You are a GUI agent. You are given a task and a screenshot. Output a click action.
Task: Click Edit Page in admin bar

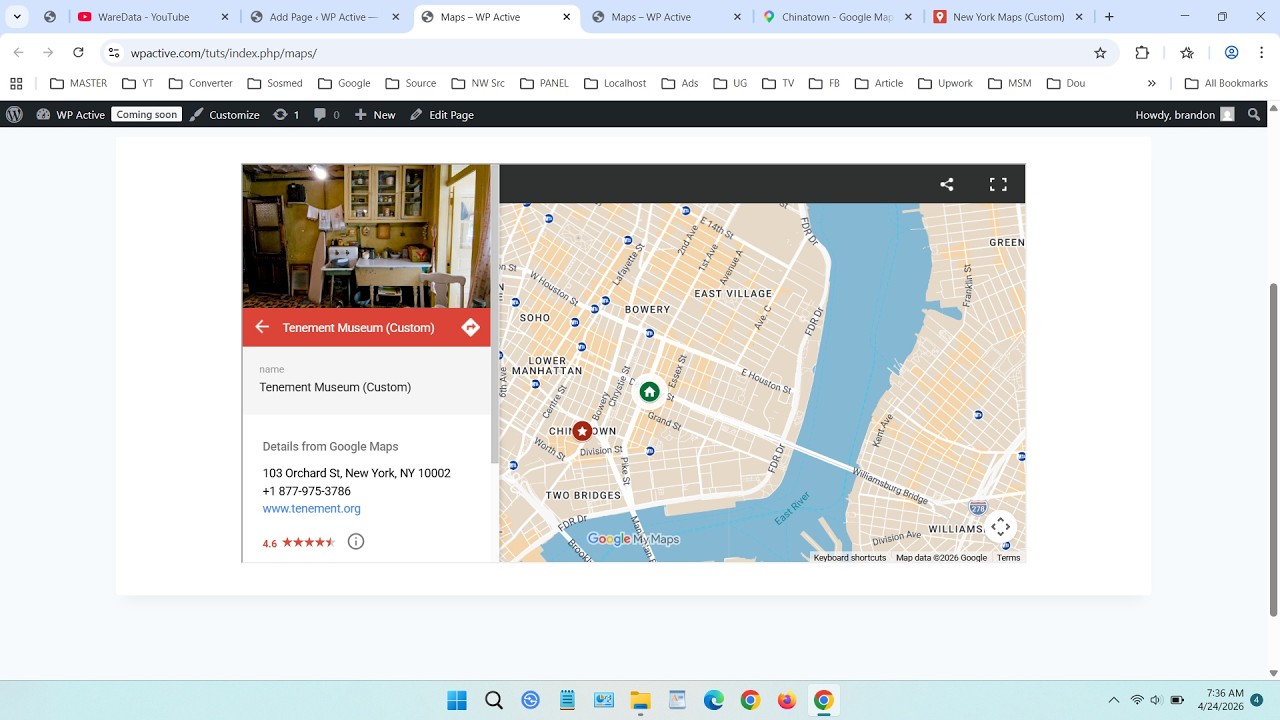tap(441, 115)
